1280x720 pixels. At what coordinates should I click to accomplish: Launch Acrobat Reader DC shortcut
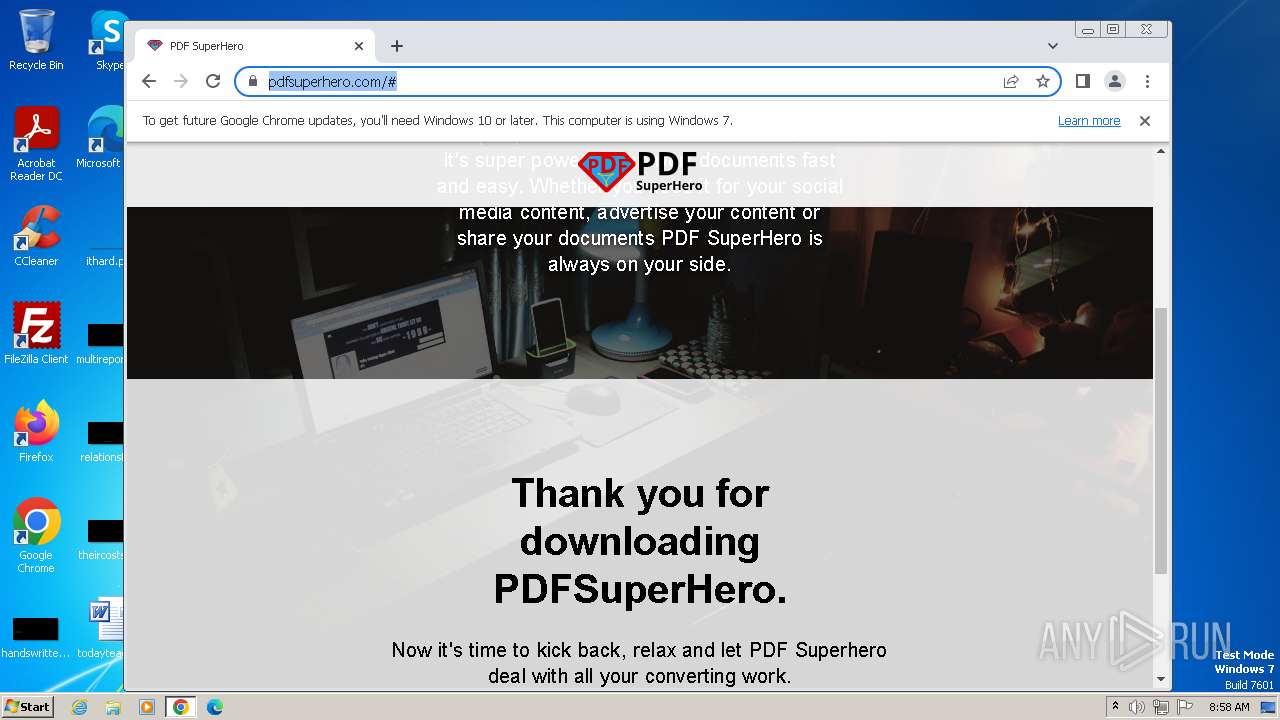click(x=36, y=143)
